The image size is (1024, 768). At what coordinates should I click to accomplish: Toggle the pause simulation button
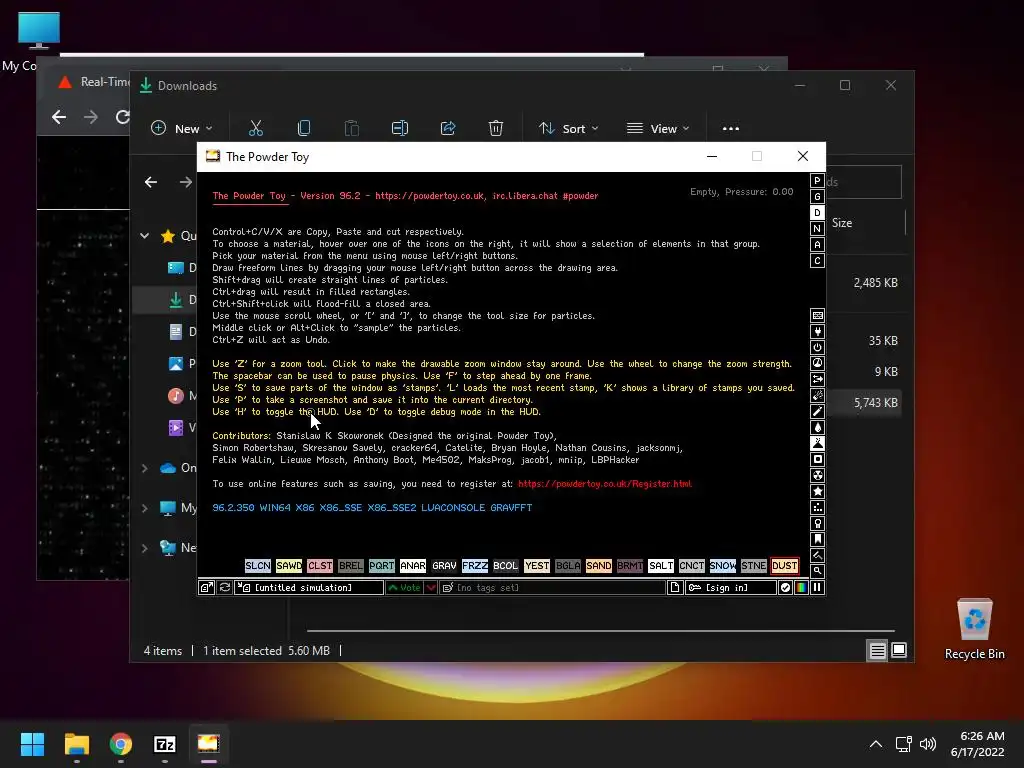click(817, 588)
